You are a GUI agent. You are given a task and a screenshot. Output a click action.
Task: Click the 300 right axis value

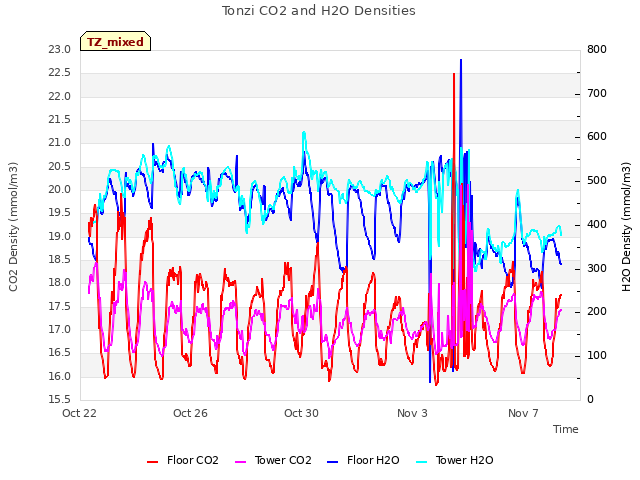pos(597,269)
